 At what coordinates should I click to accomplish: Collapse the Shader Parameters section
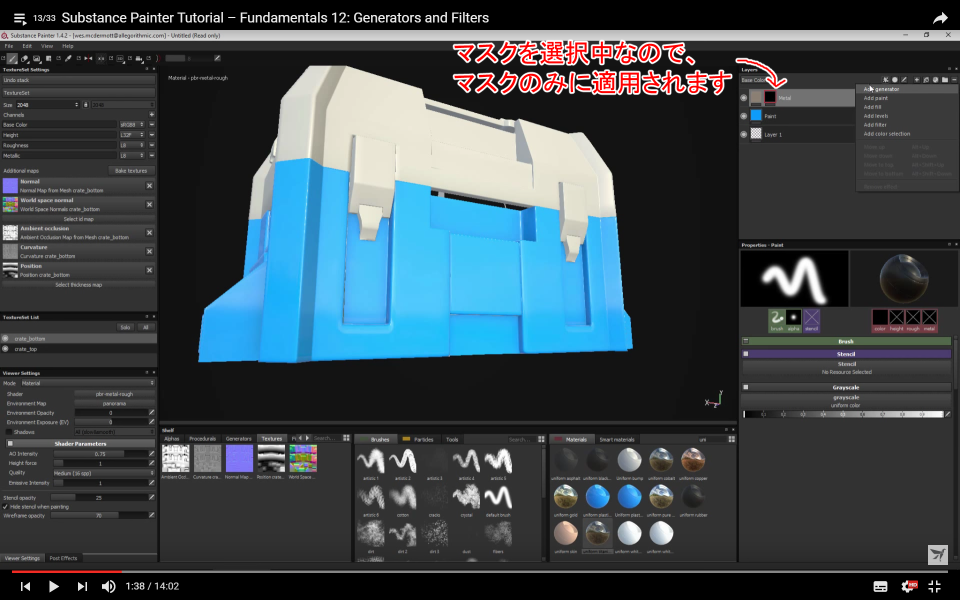(10, 443)
